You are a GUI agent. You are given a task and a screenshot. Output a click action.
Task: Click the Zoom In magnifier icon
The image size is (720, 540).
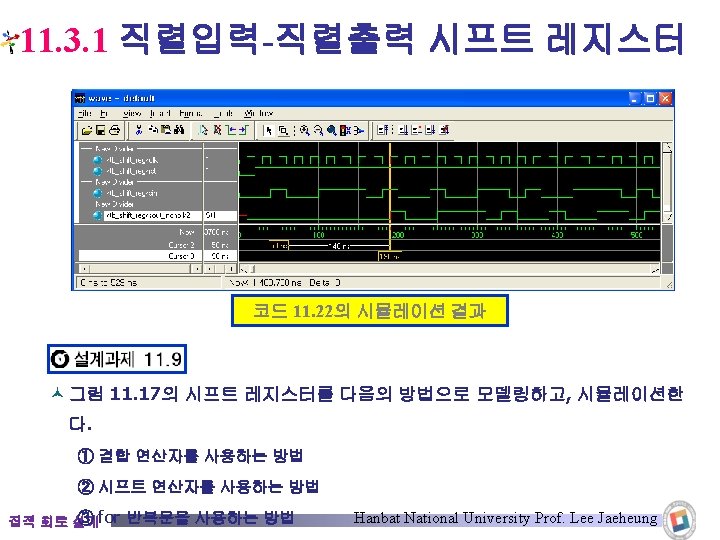(304, 130)
